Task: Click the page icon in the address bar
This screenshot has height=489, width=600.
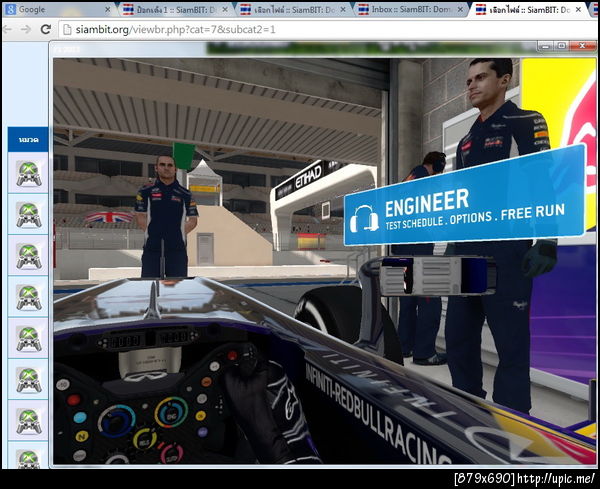Action: tap(67, 29)
